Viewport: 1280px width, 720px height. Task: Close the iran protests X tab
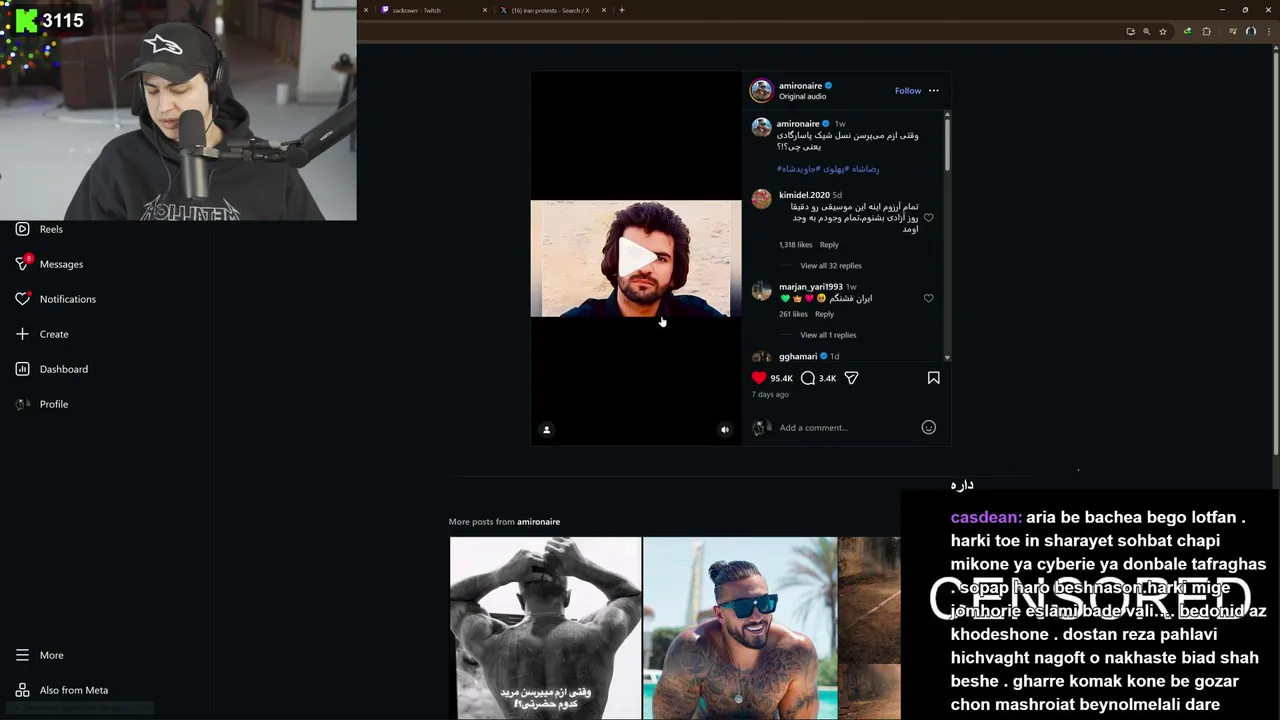[x=604, y=10]
